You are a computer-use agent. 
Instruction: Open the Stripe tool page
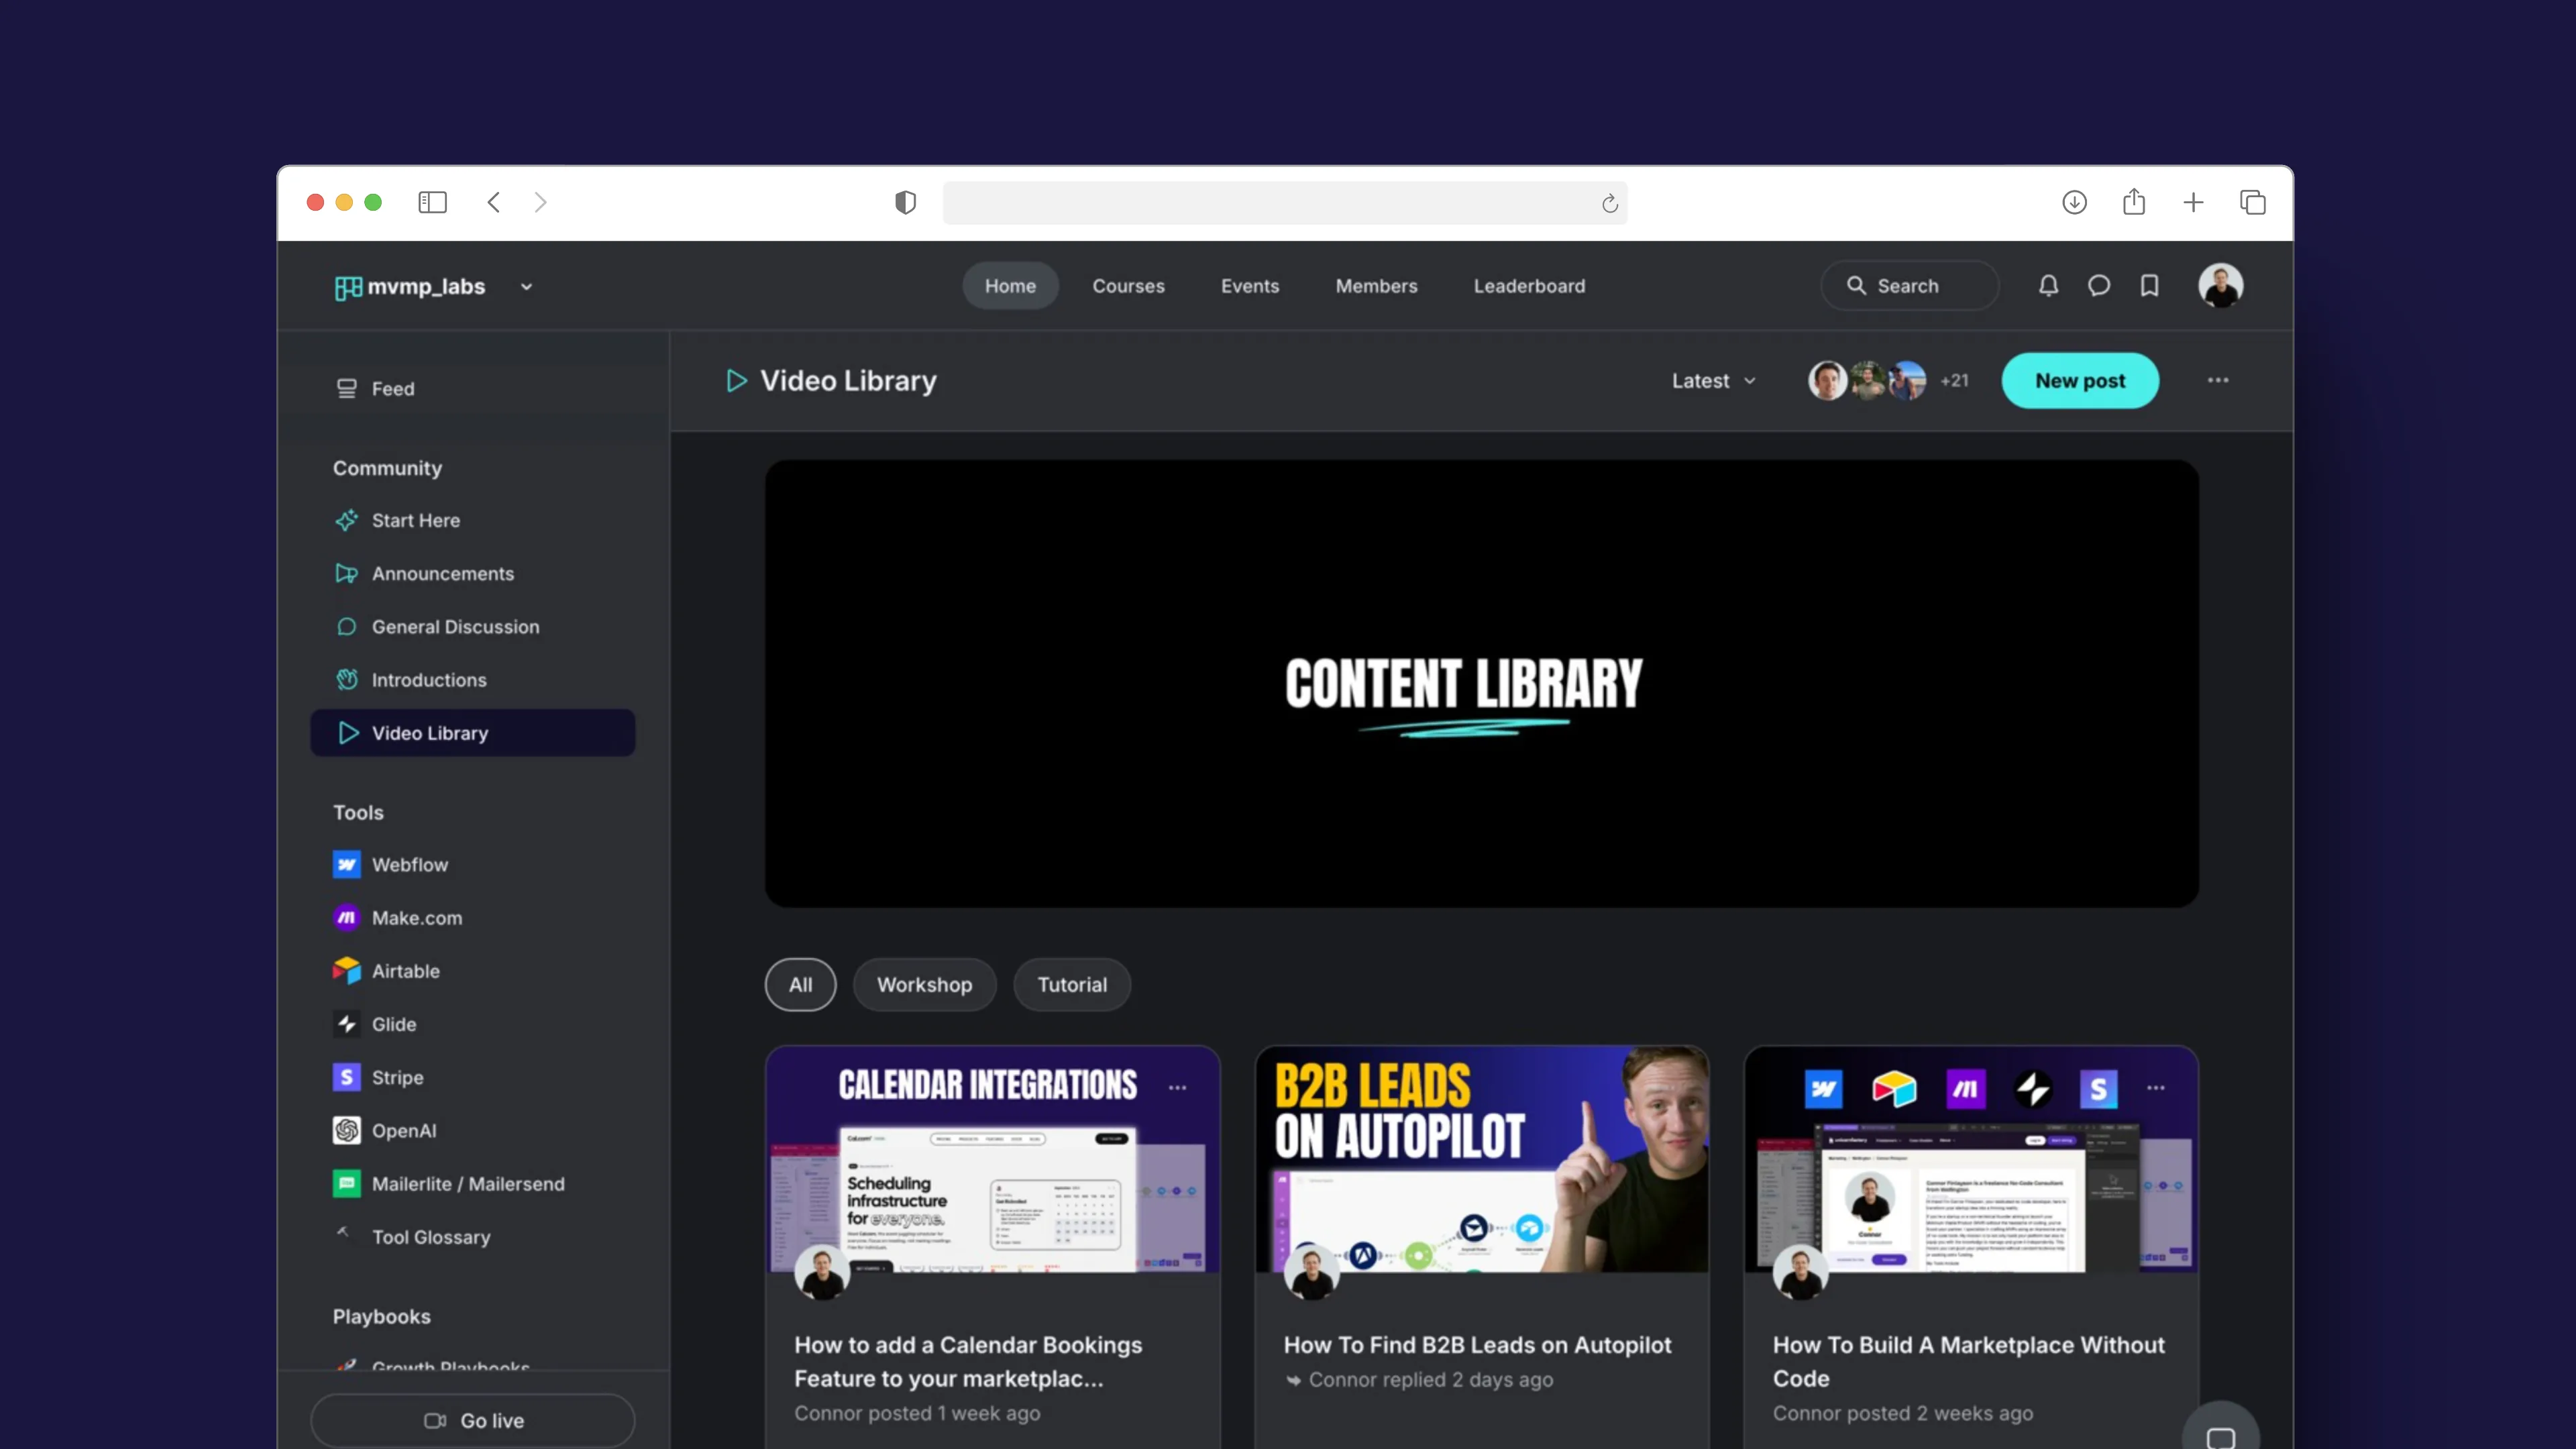tap(397, 1077)
